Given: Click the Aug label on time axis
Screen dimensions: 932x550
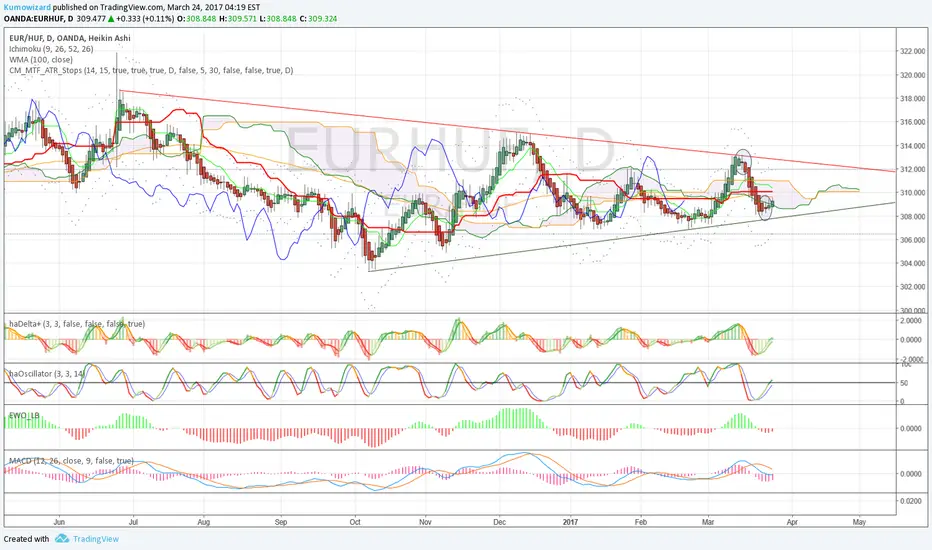Looking at the screenshot, I should point(203,522).
